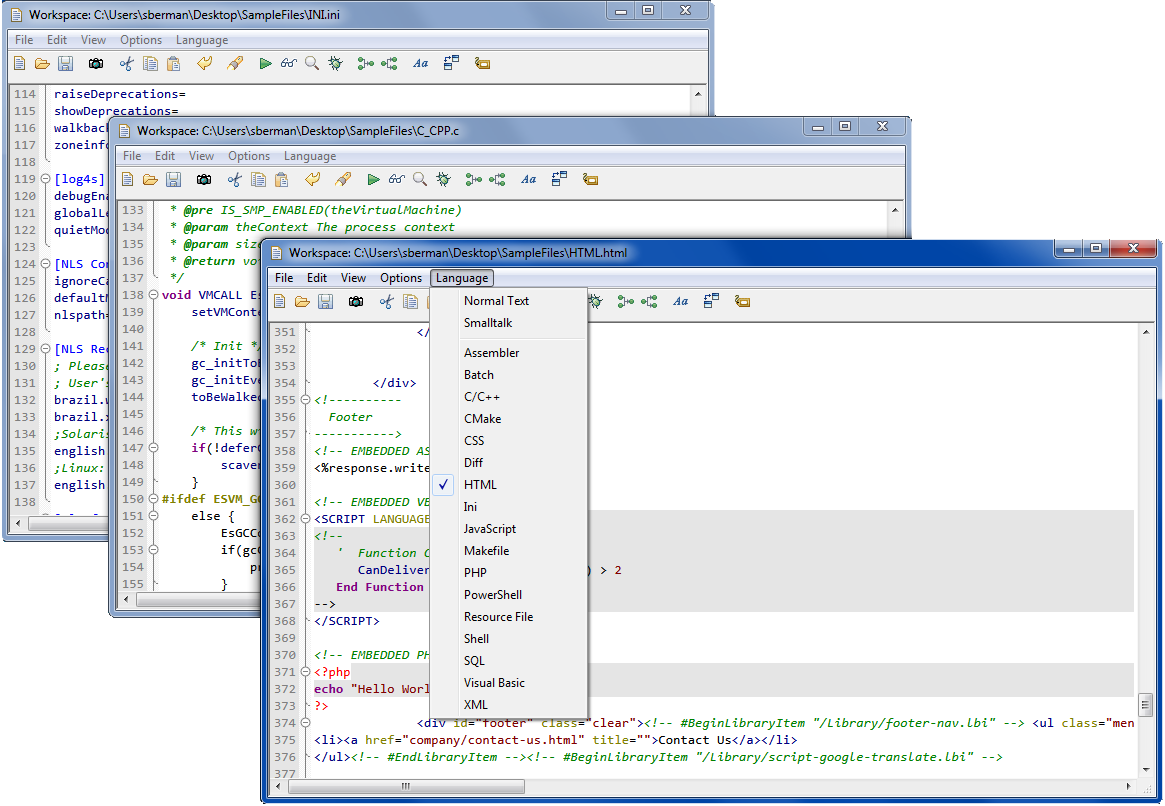Screen dimensions: 1165x806
Task: Open the Edit menu in the HTML window
Action: [316, 278]
